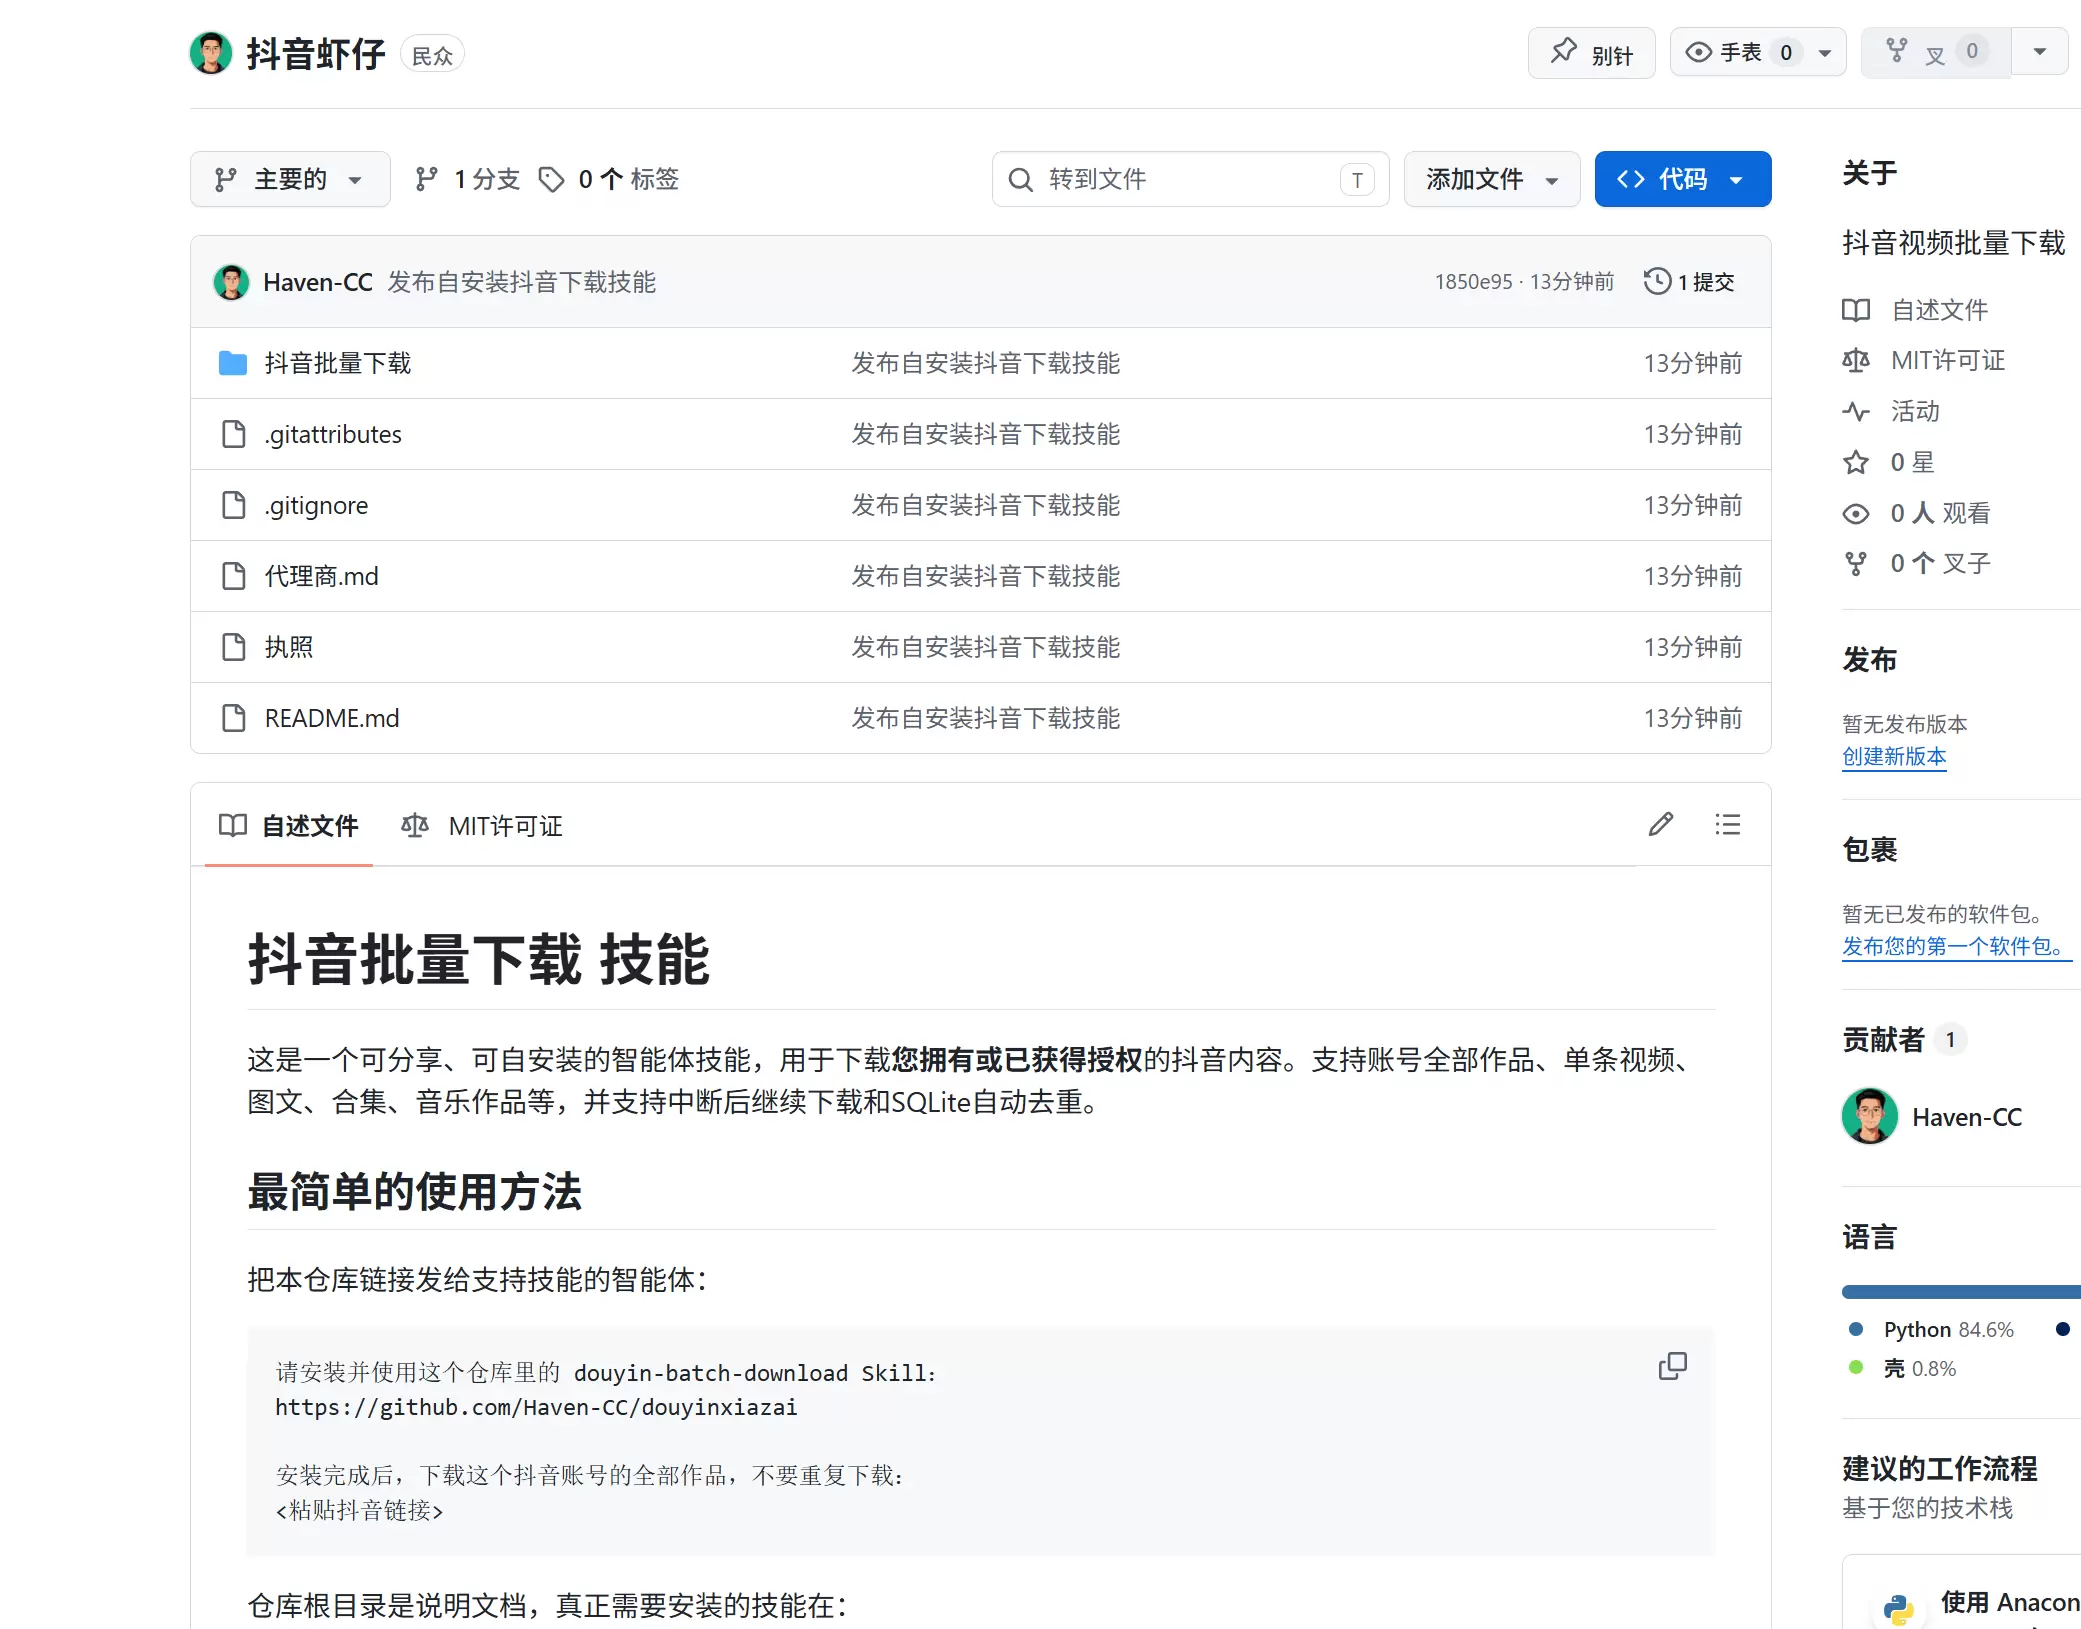Click the 创建新版本 release link
The image size is (2081, 1629).
pos(1894,756)
